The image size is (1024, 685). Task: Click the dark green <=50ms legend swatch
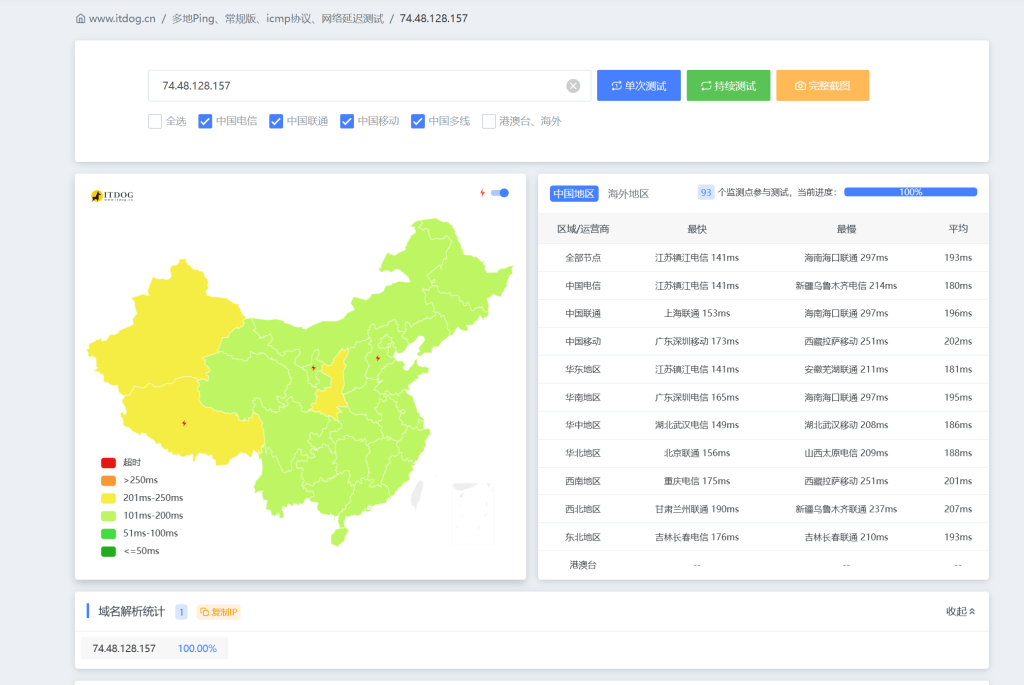coord(108,551)
